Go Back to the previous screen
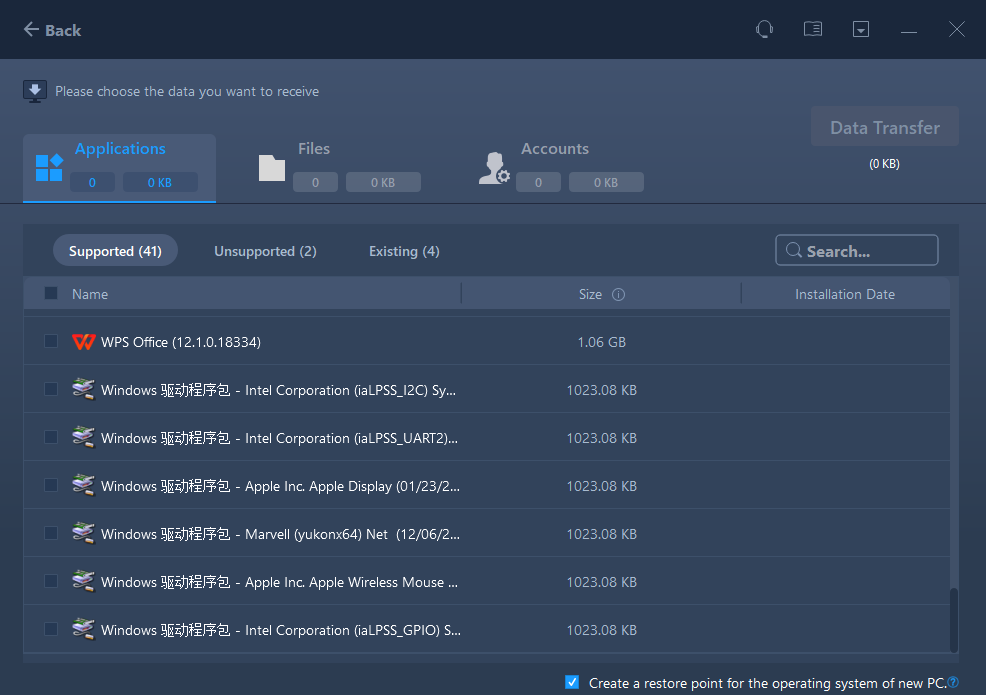Image resolution: width=986 pixels, height=695 pixels. click(52, 30)
